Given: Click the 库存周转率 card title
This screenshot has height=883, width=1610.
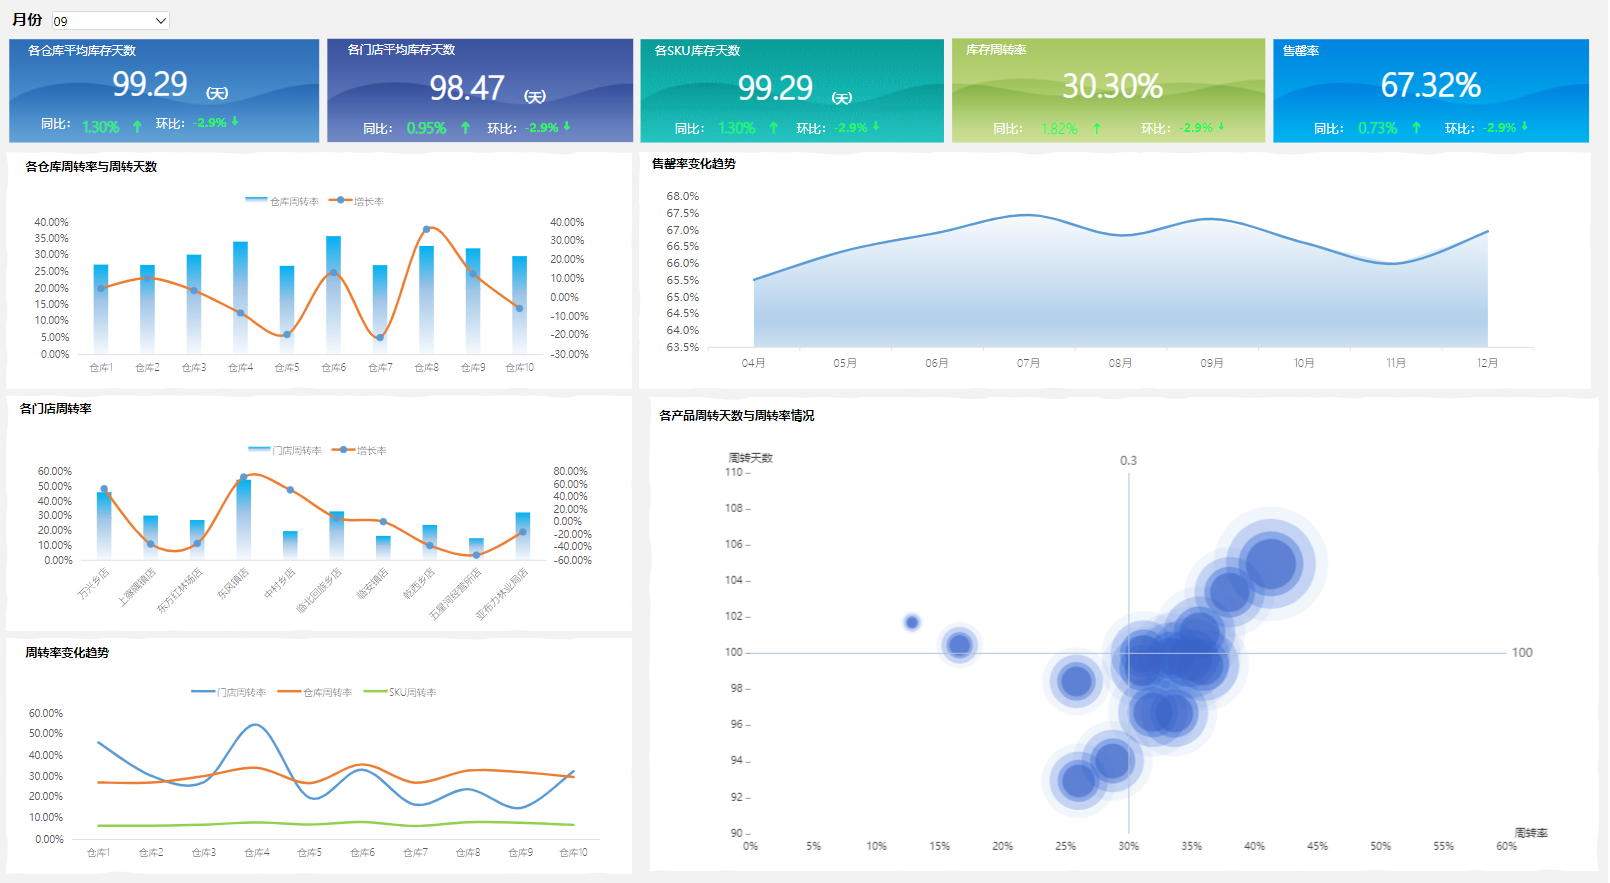Looking at the screenshot, I should [996, 49].
